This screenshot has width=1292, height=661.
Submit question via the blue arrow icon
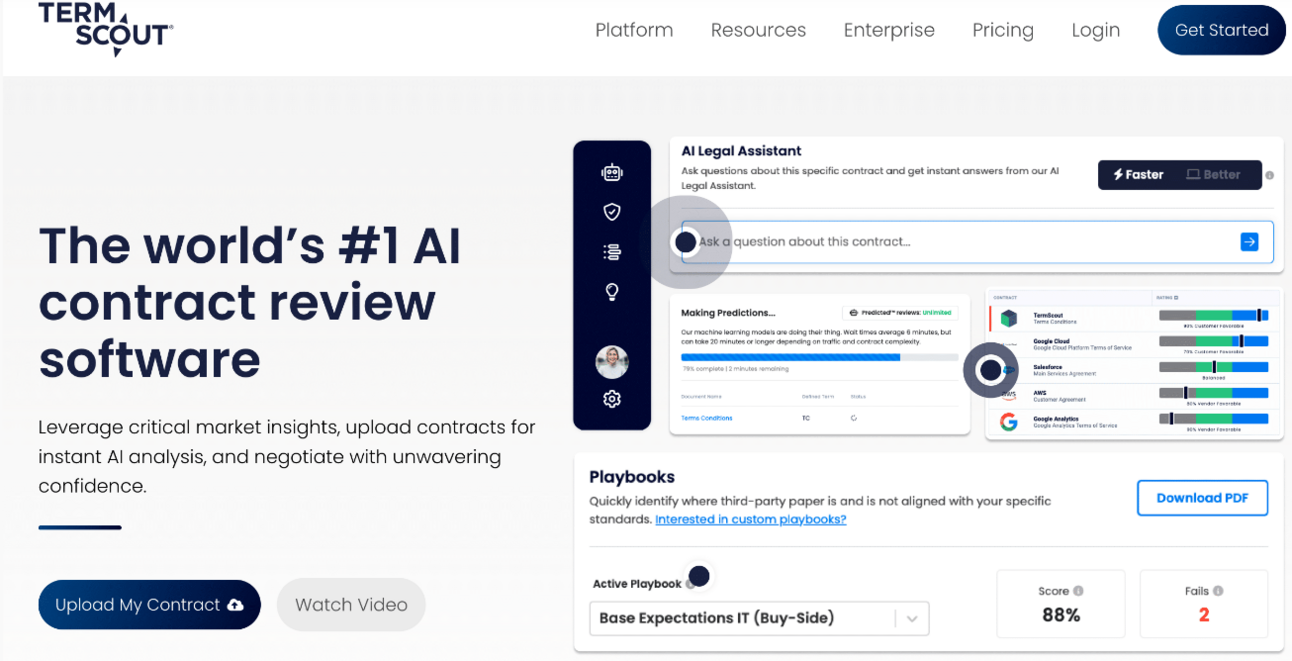point(1249,241)
